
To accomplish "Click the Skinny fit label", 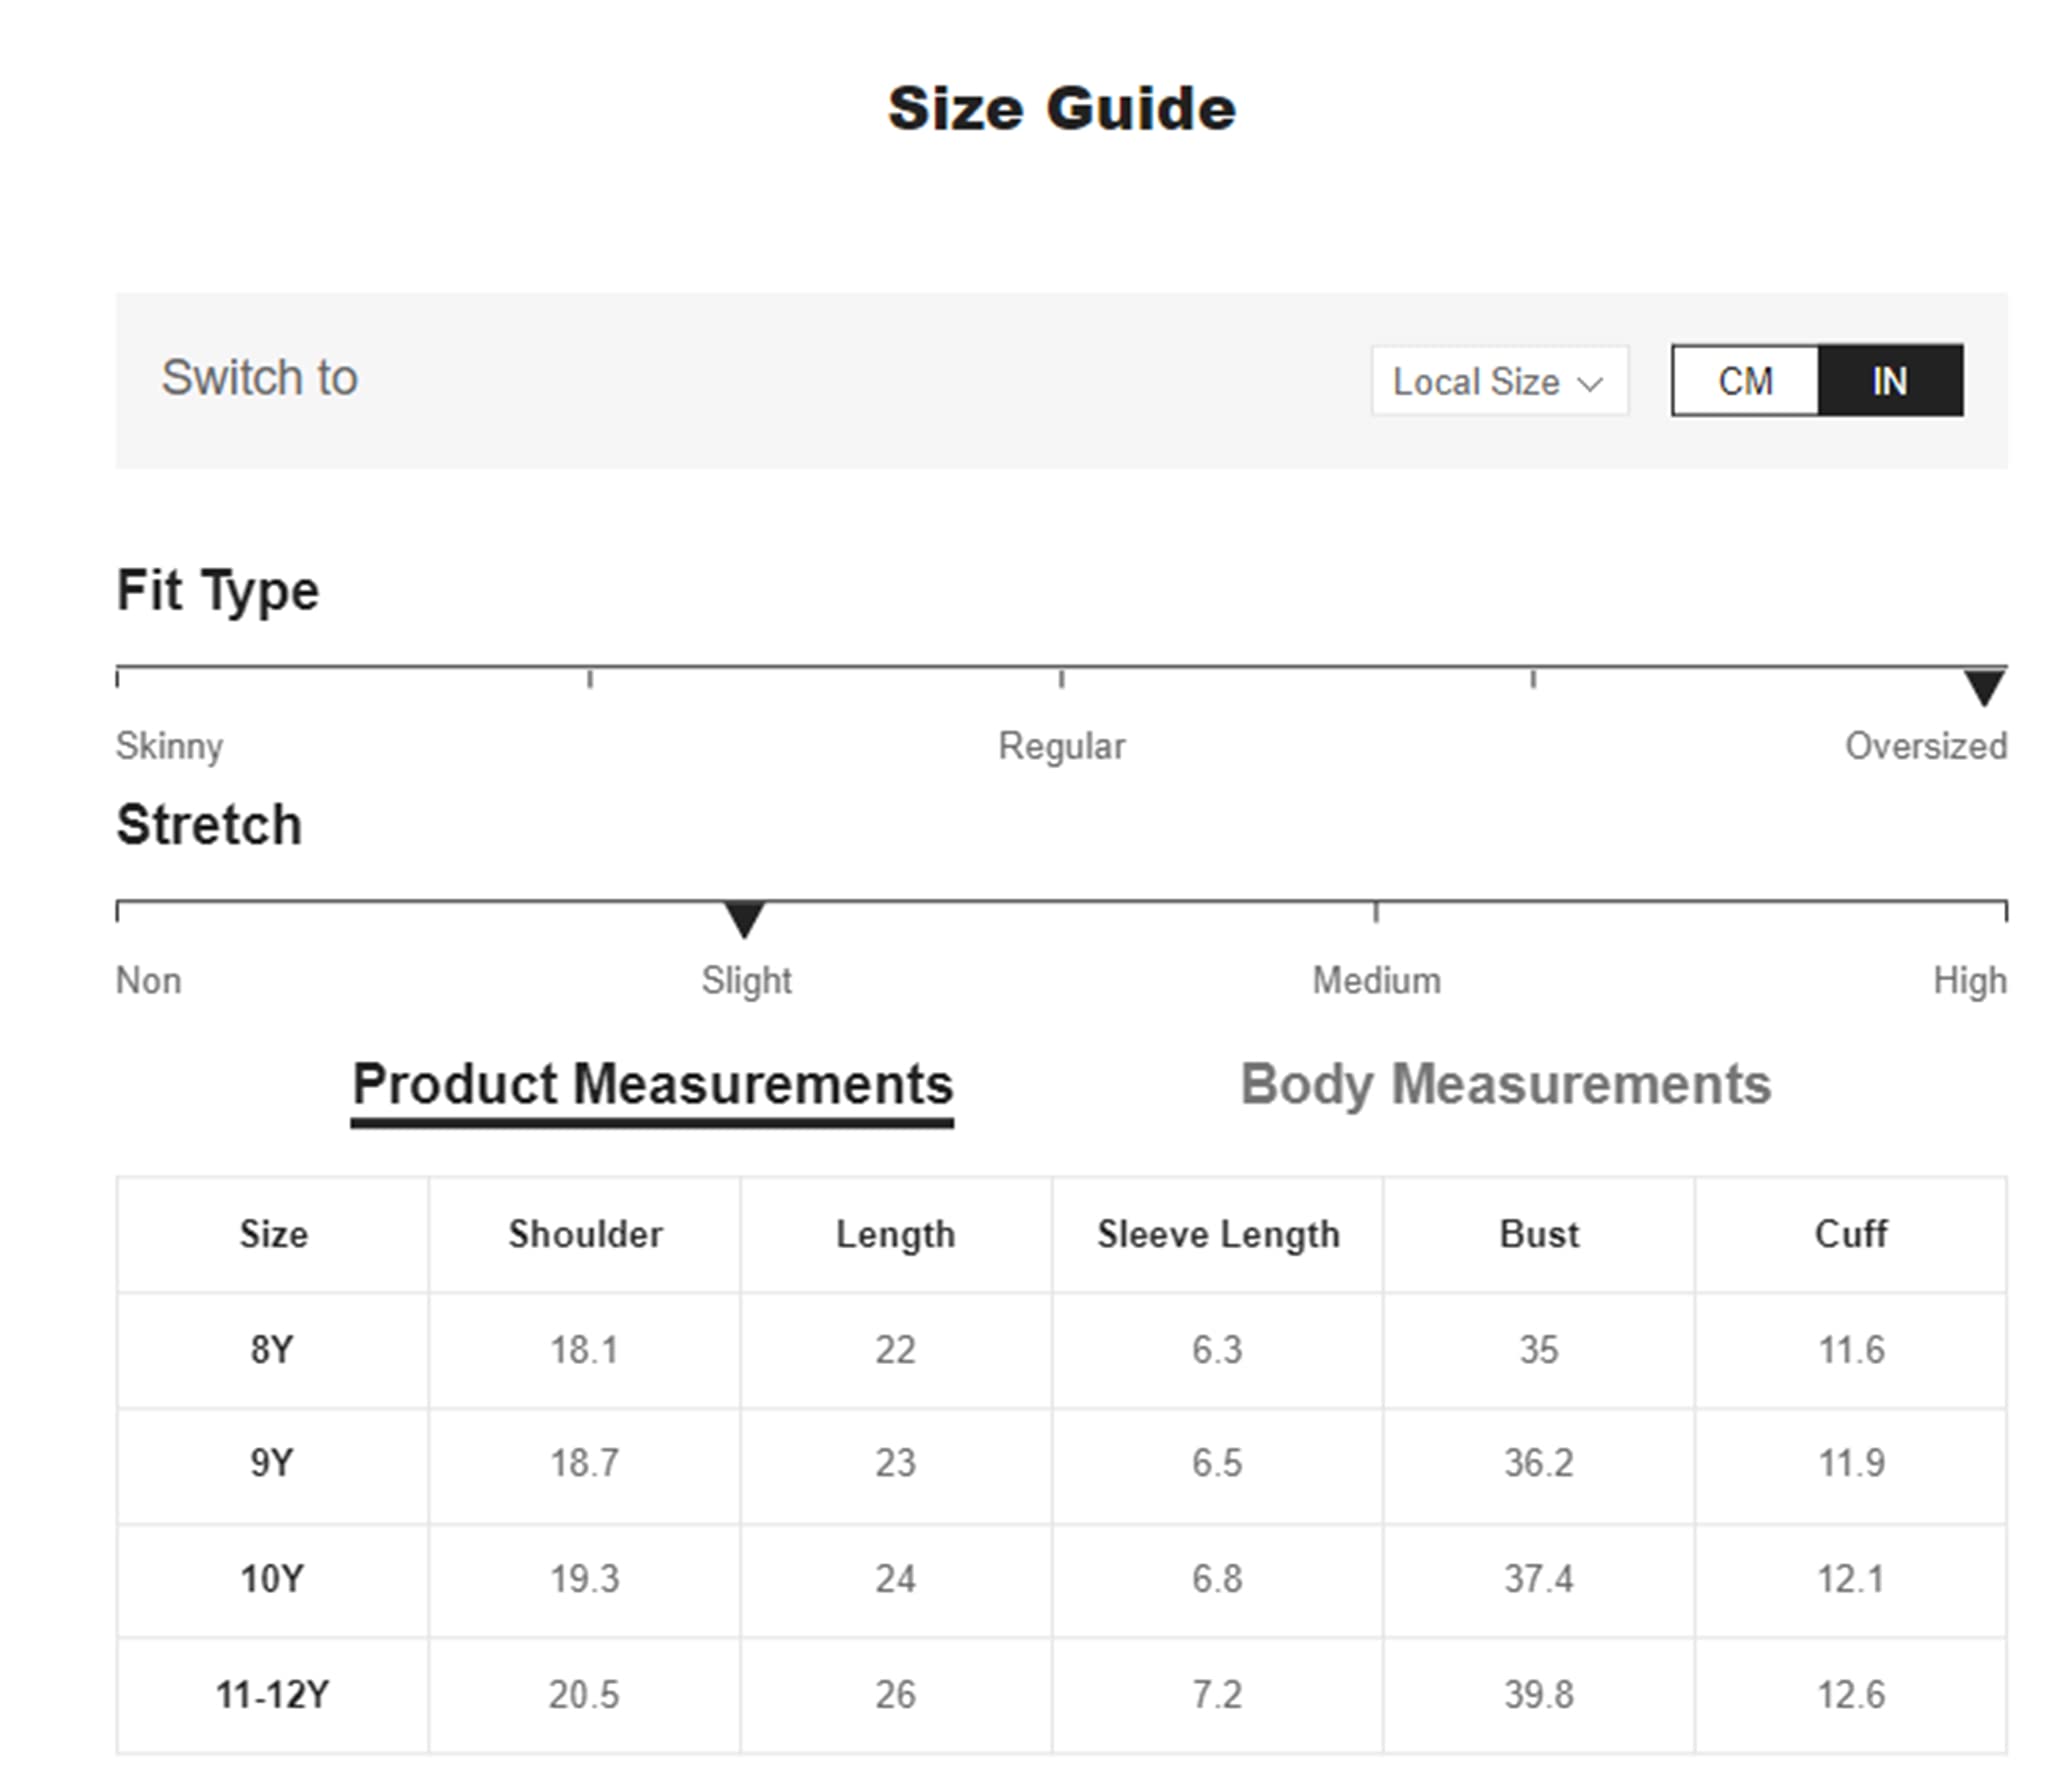I will click(169, 746).
